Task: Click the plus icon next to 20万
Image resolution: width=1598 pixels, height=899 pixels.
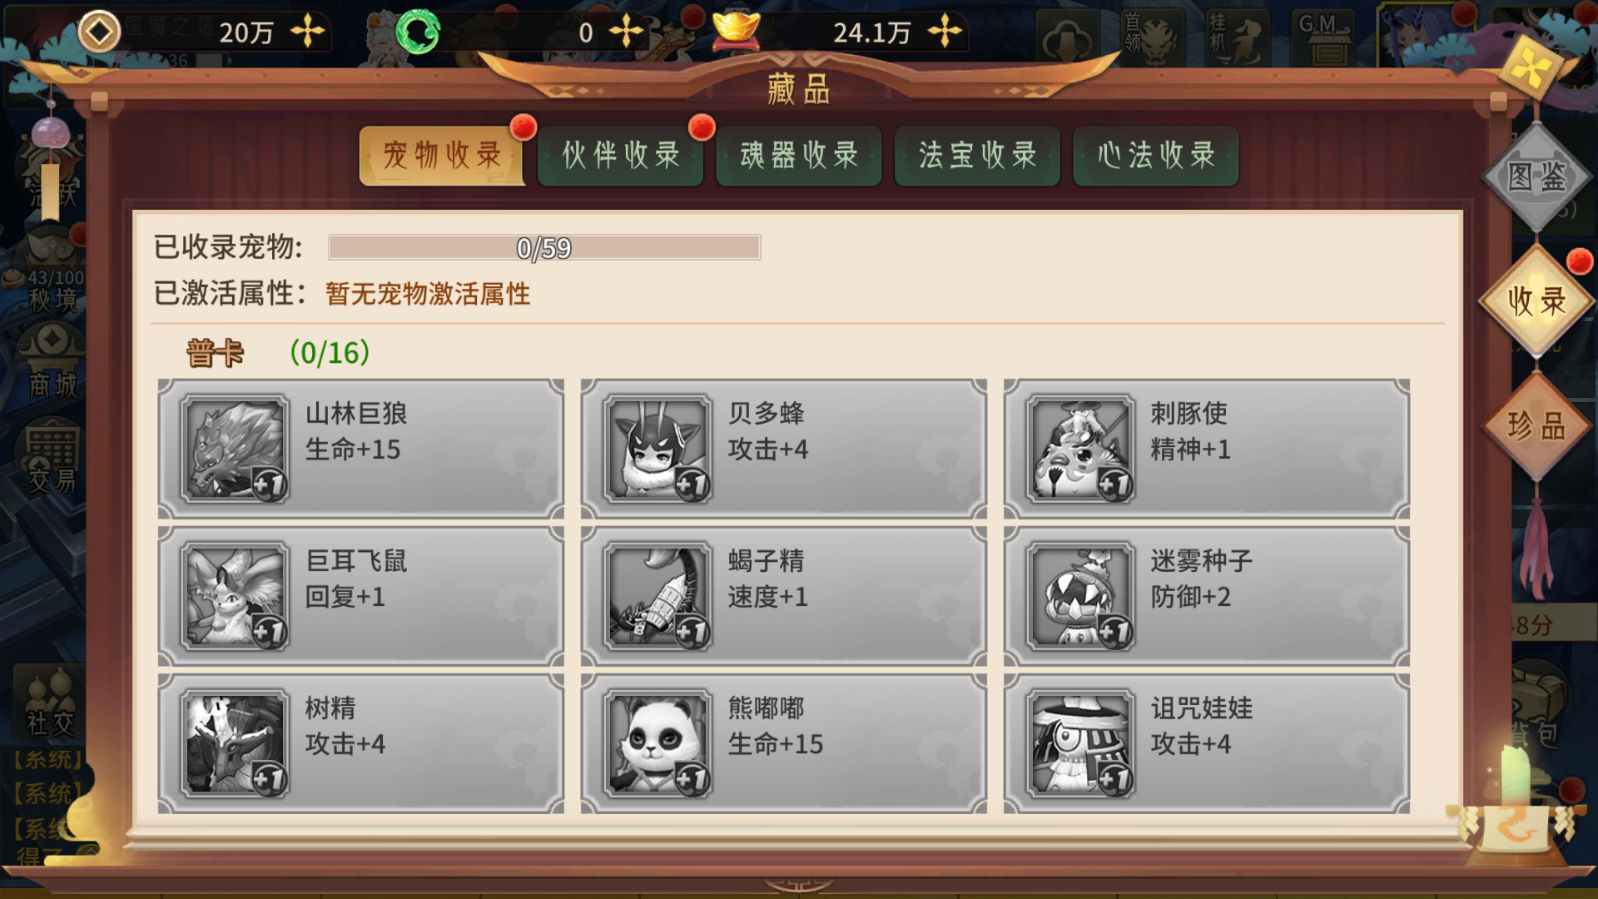Action: (x=308, y=32)
